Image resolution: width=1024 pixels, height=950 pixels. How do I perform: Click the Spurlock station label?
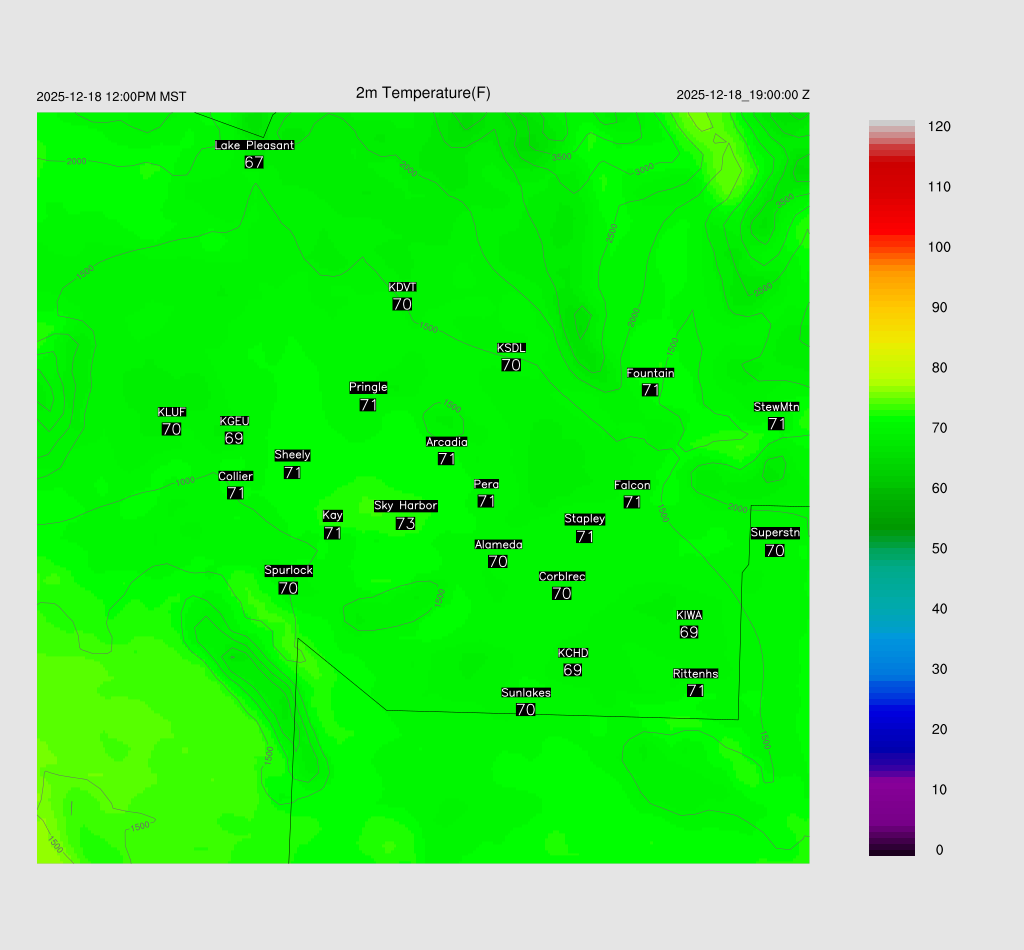[288, 571]
